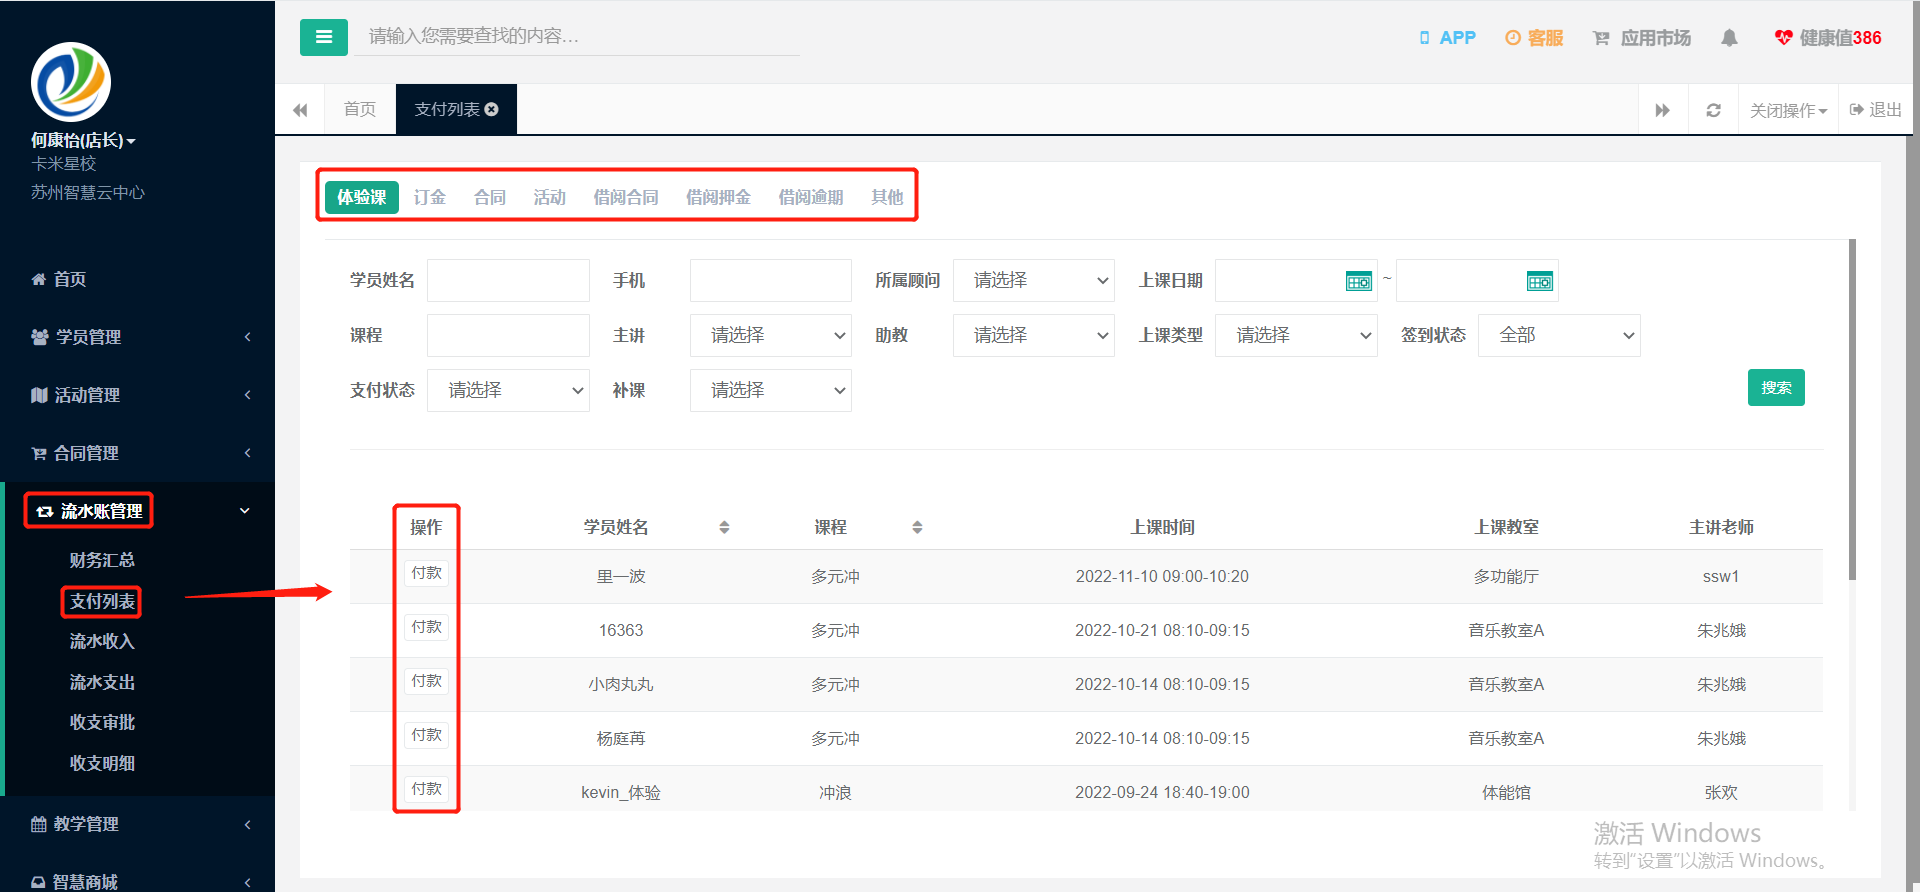Click the green 搜索 button
Screen dimensions: 1920x892
pyautogui.click(x=1776, y=388)
